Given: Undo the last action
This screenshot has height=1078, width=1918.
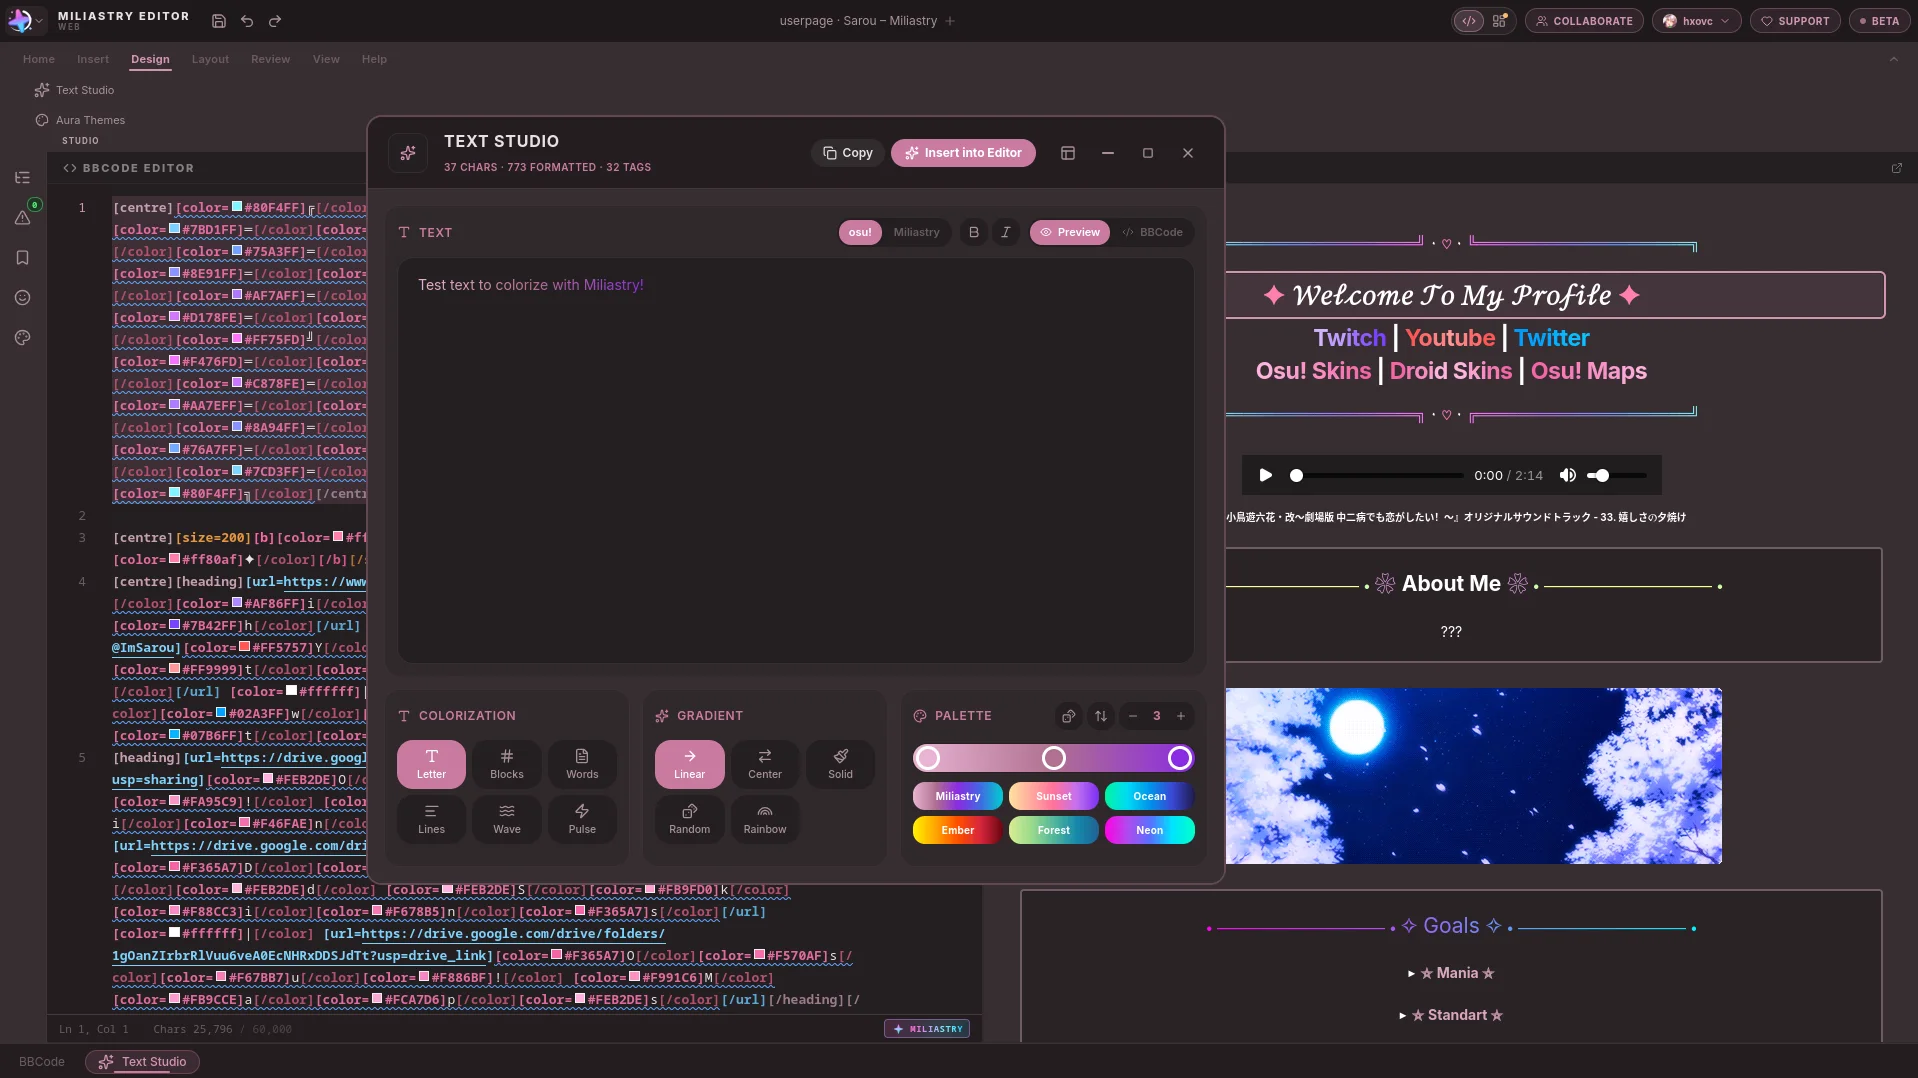Looking at the screenshot, I should [x=247, y=21].
